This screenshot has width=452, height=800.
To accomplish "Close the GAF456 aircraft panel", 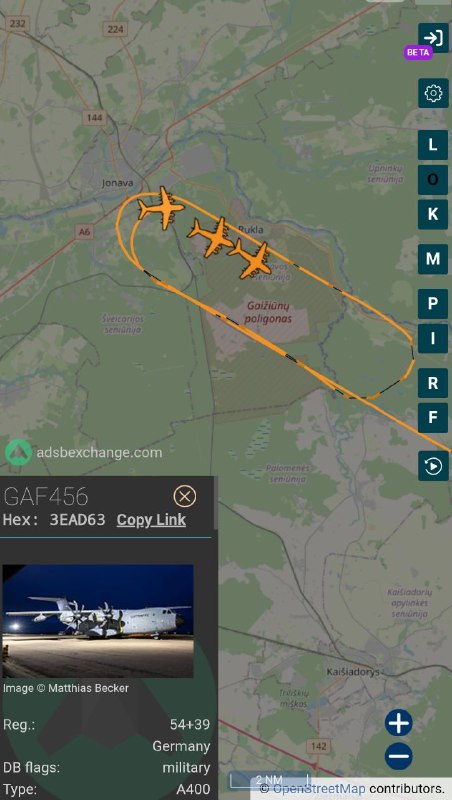I will pyautogui.click(x=185, y=496).
